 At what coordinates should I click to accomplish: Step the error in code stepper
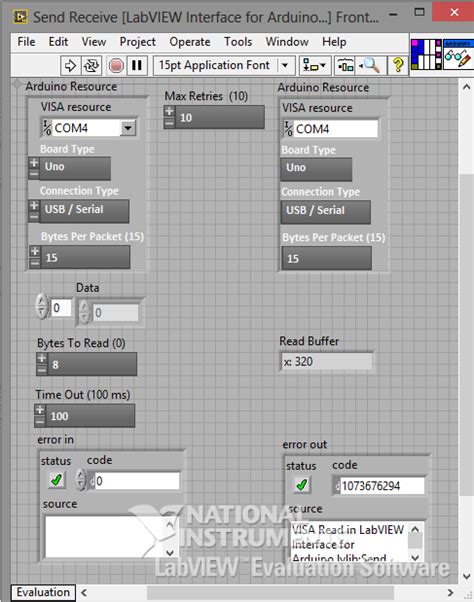coord(81,480)
